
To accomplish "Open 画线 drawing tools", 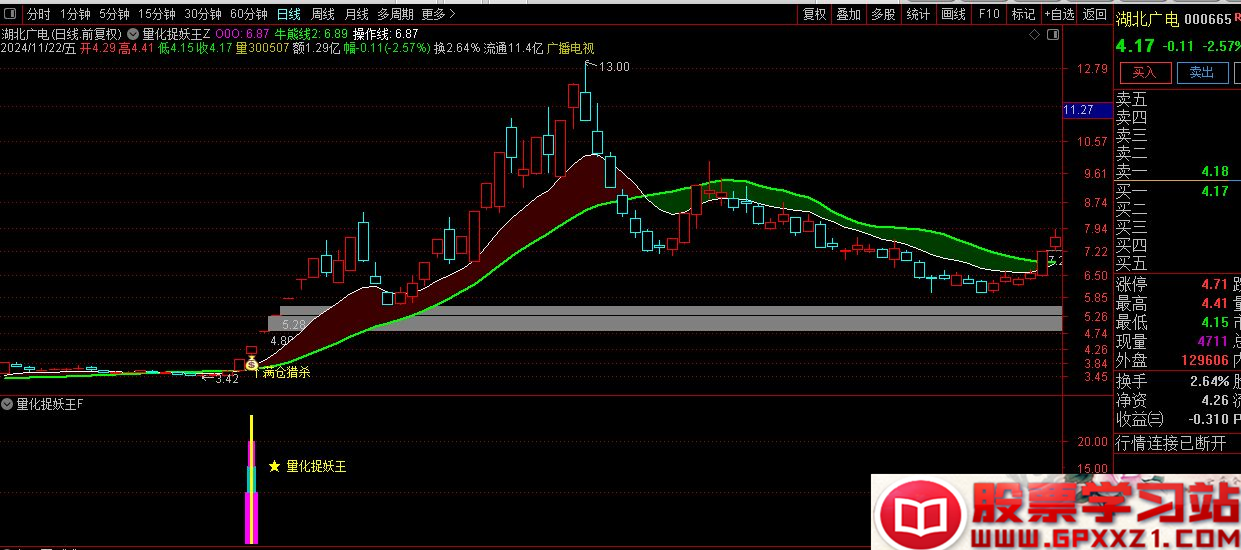I will pyautogui.click(x=954, y=14).
